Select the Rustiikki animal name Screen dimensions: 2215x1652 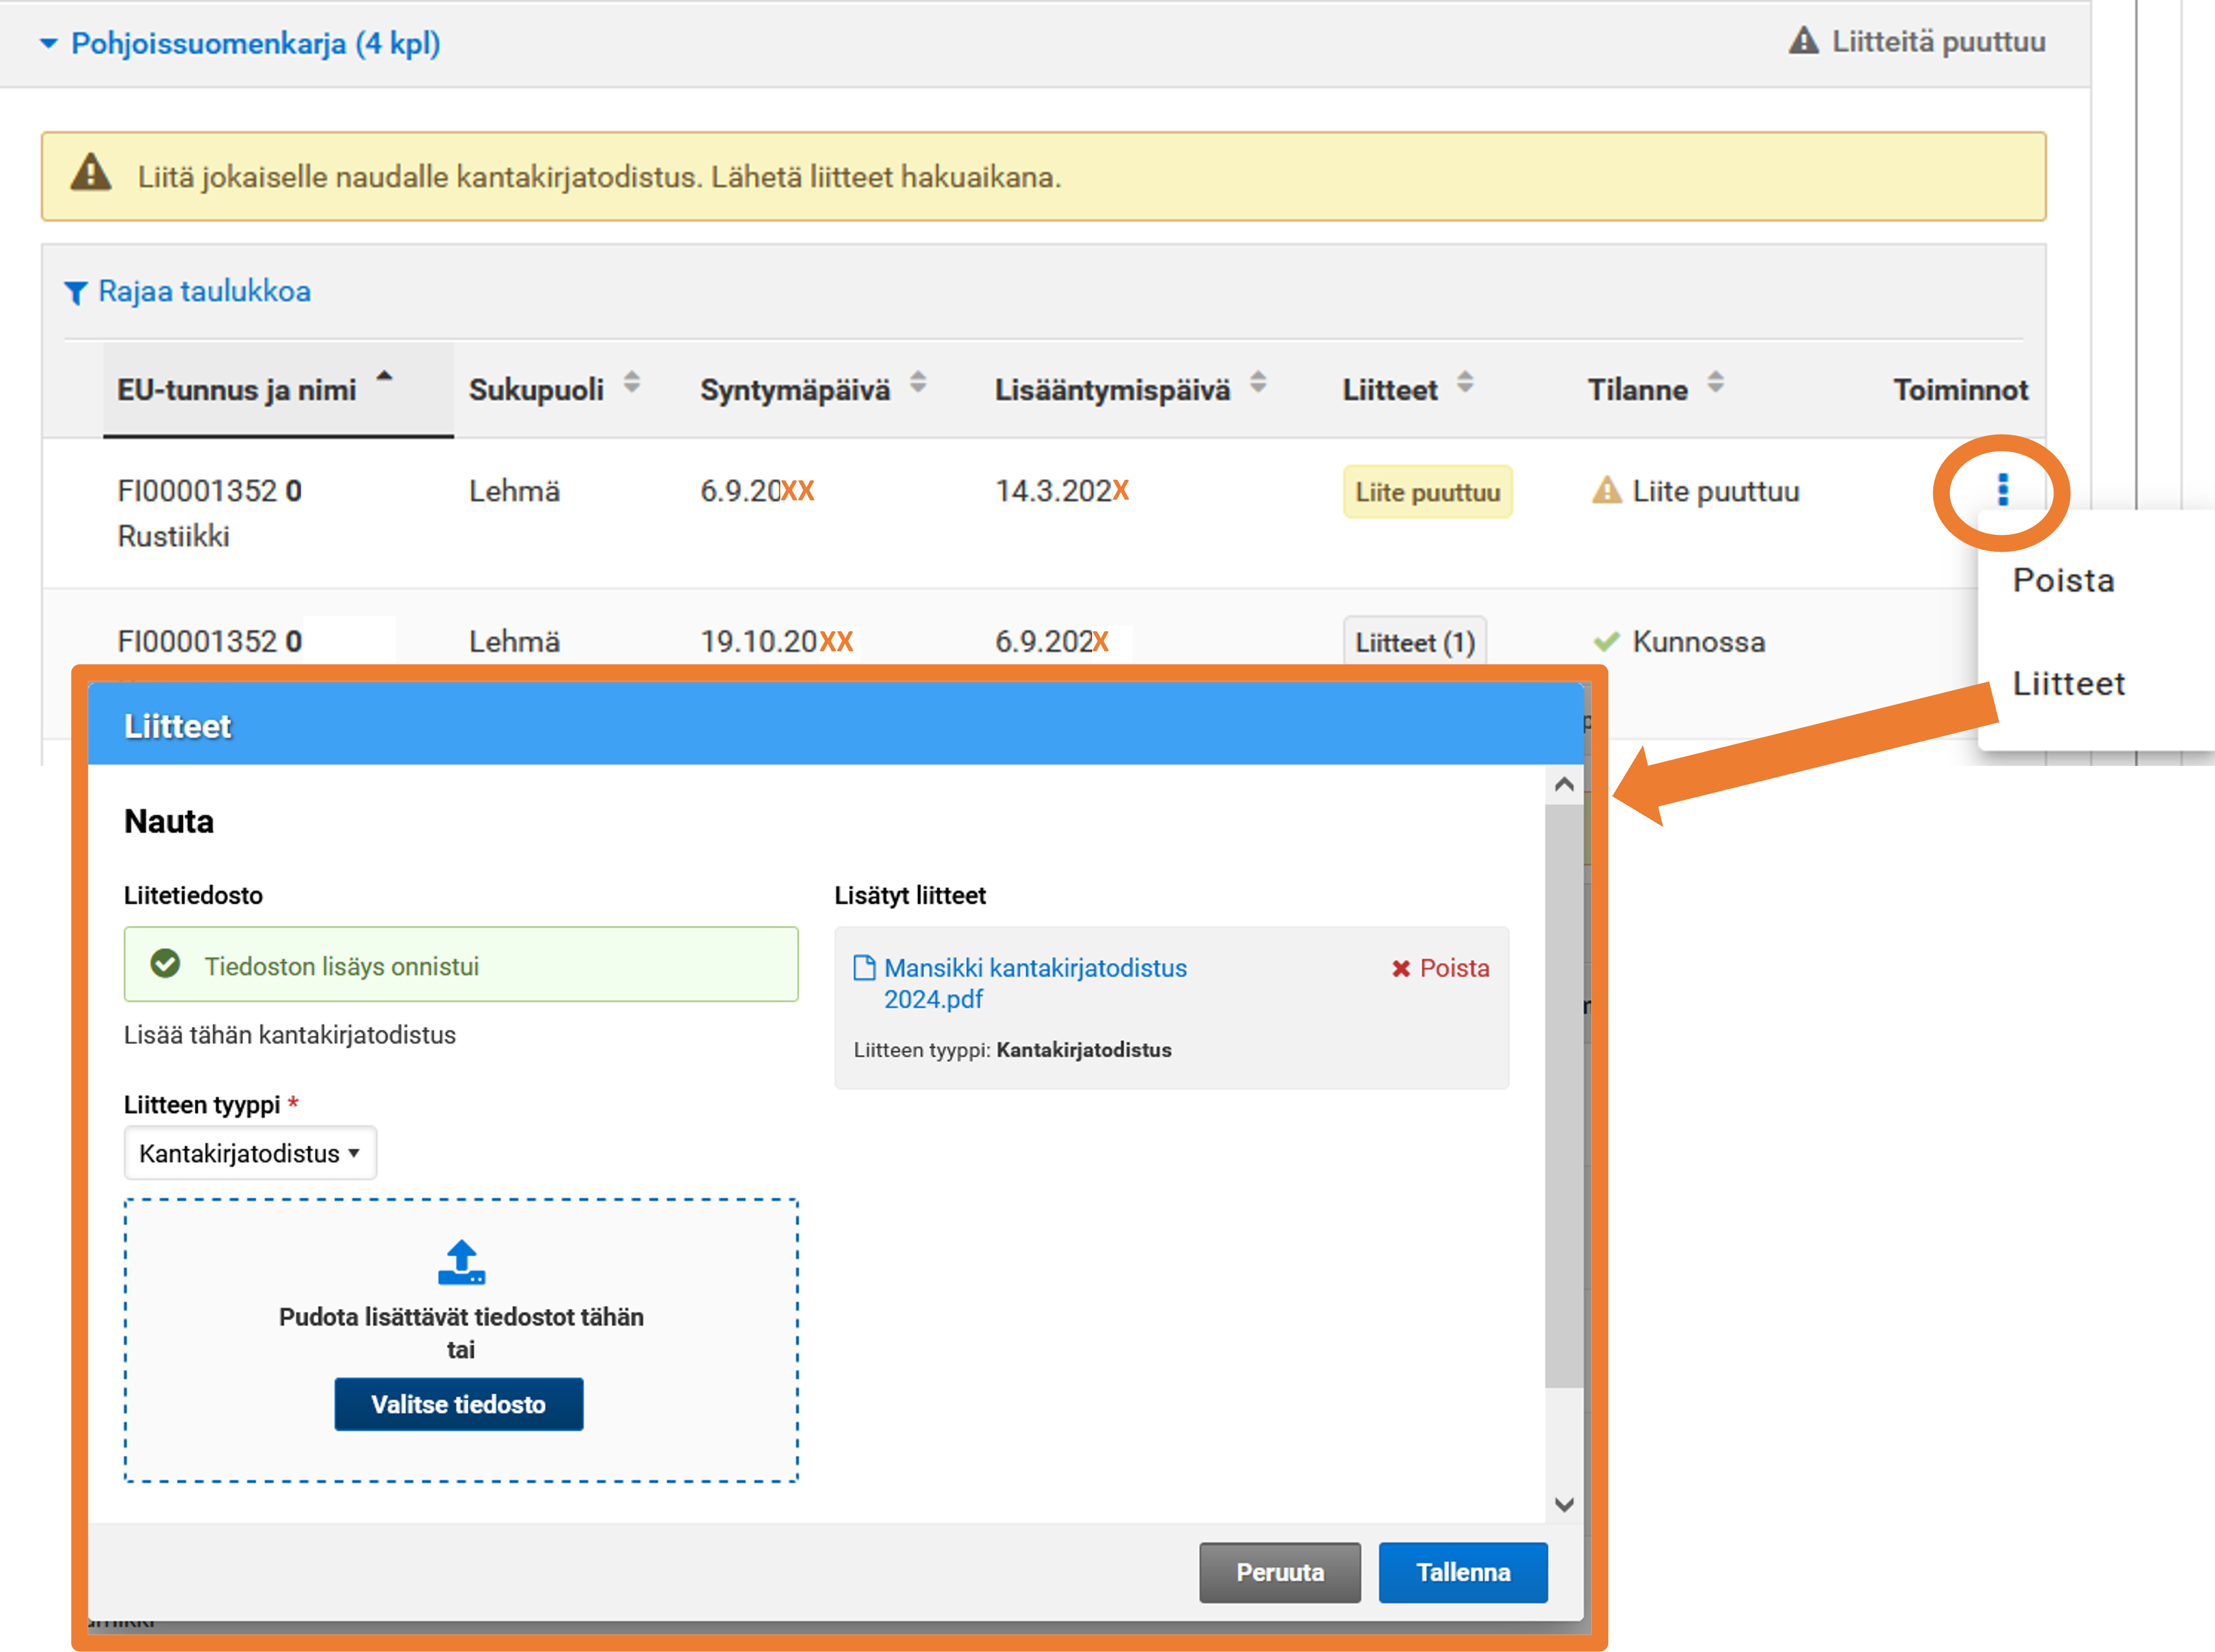point(174,536)
